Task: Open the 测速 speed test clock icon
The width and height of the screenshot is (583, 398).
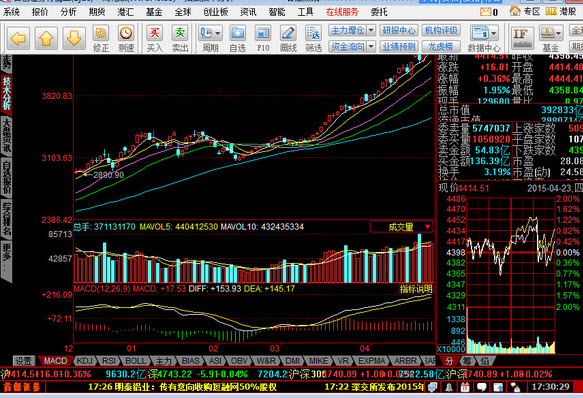Action: pos(126,38)
